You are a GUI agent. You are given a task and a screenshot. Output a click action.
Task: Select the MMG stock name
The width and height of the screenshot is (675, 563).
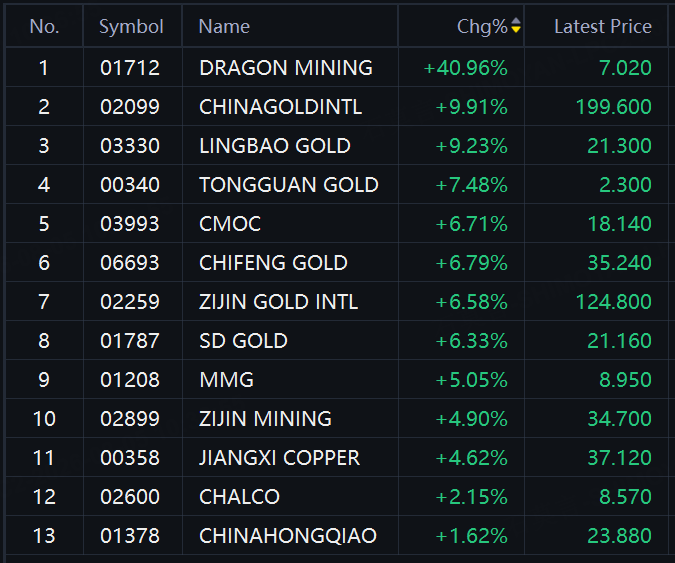226,380
